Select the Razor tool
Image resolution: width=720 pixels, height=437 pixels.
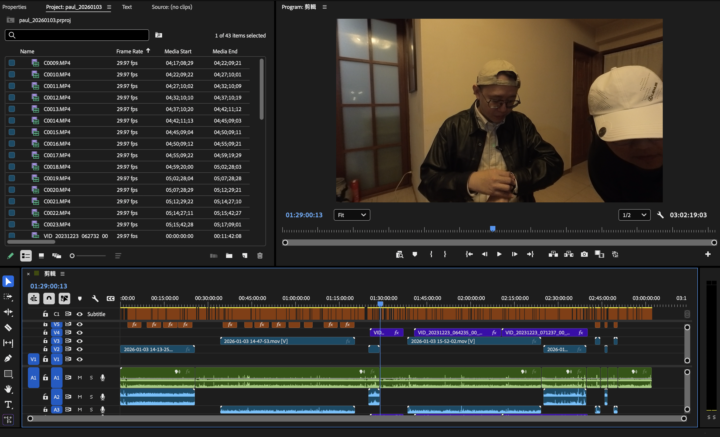coord(8,327)
